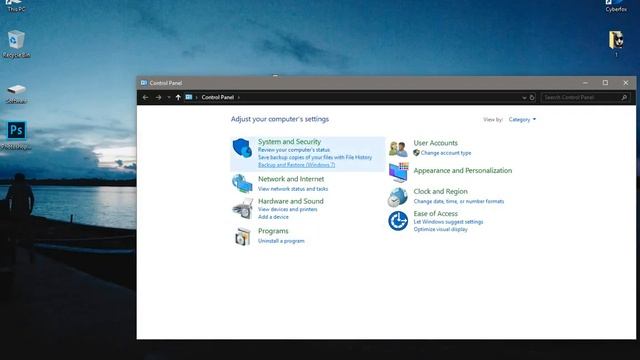Viewport: 640px width, 360px height.
Task: Click the Control Panel breadcrumb
Action: (218, 97)
